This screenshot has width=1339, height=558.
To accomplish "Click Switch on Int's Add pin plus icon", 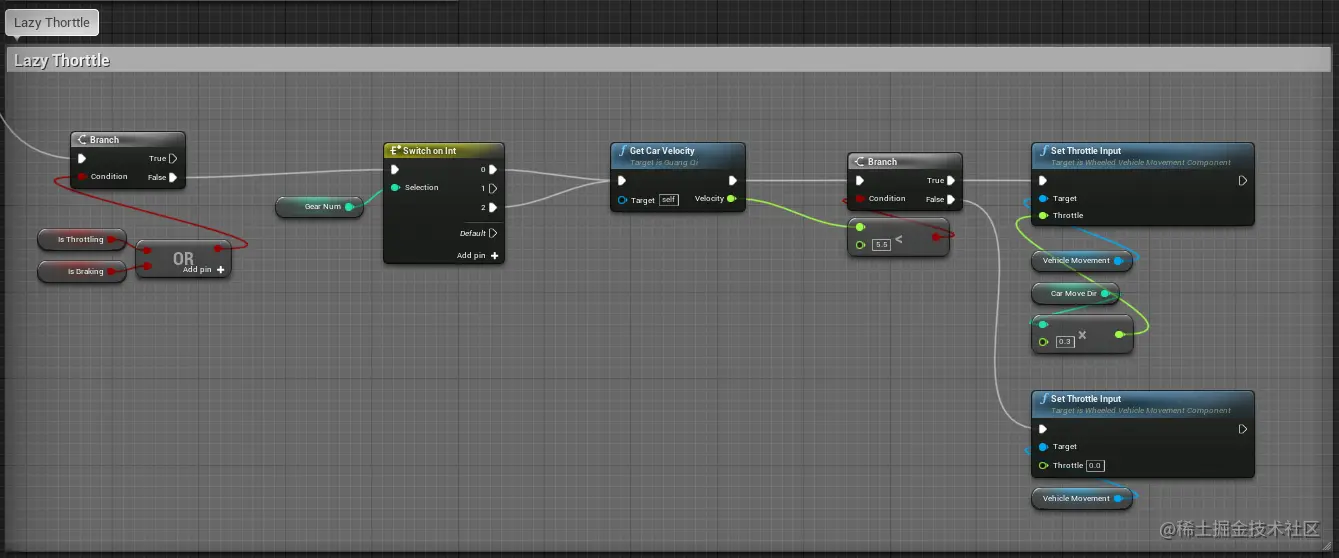I will (494, 256).
